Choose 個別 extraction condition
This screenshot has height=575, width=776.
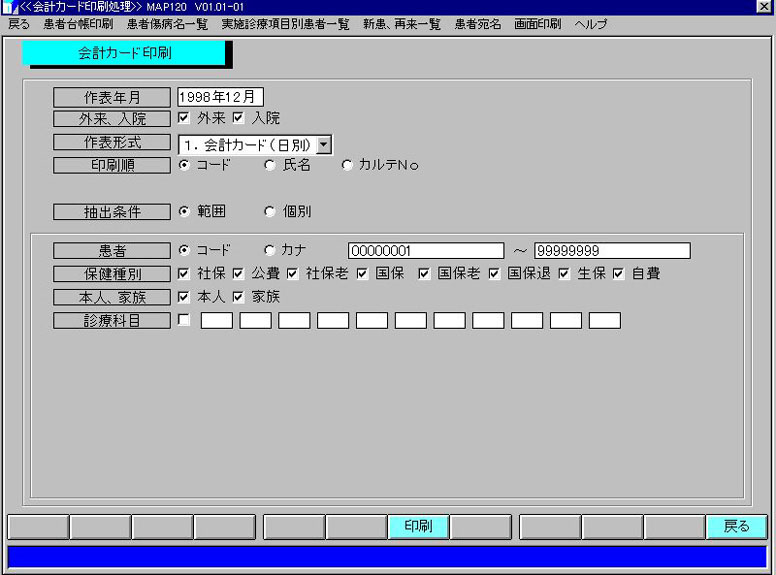[x=270, y=212]
